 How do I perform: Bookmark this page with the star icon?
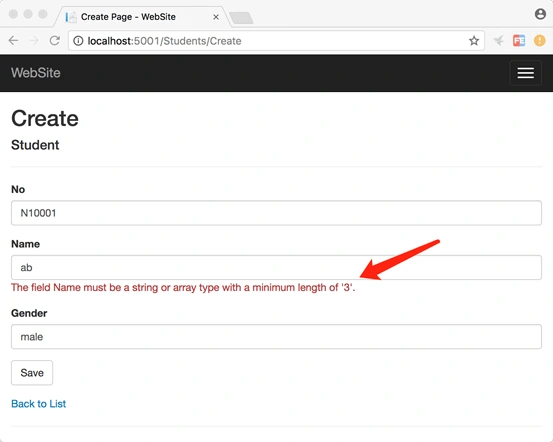[x=474, y=41]
